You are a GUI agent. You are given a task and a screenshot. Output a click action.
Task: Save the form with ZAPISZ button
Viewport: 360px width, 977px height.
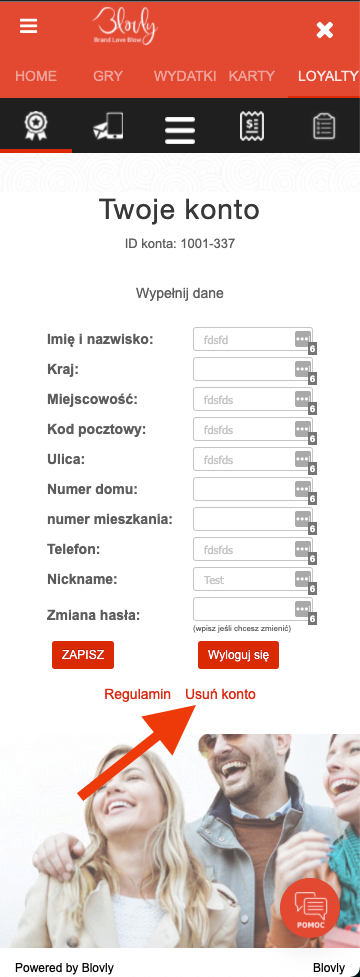83,654
